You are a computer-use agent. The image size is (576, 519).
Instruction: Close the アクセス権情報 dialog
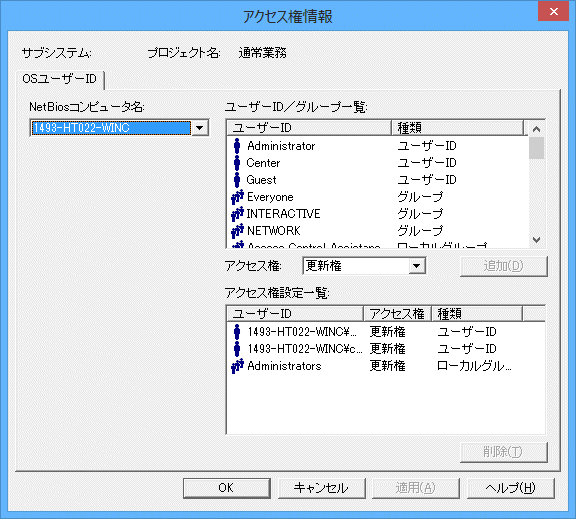[x=554, y=11]
